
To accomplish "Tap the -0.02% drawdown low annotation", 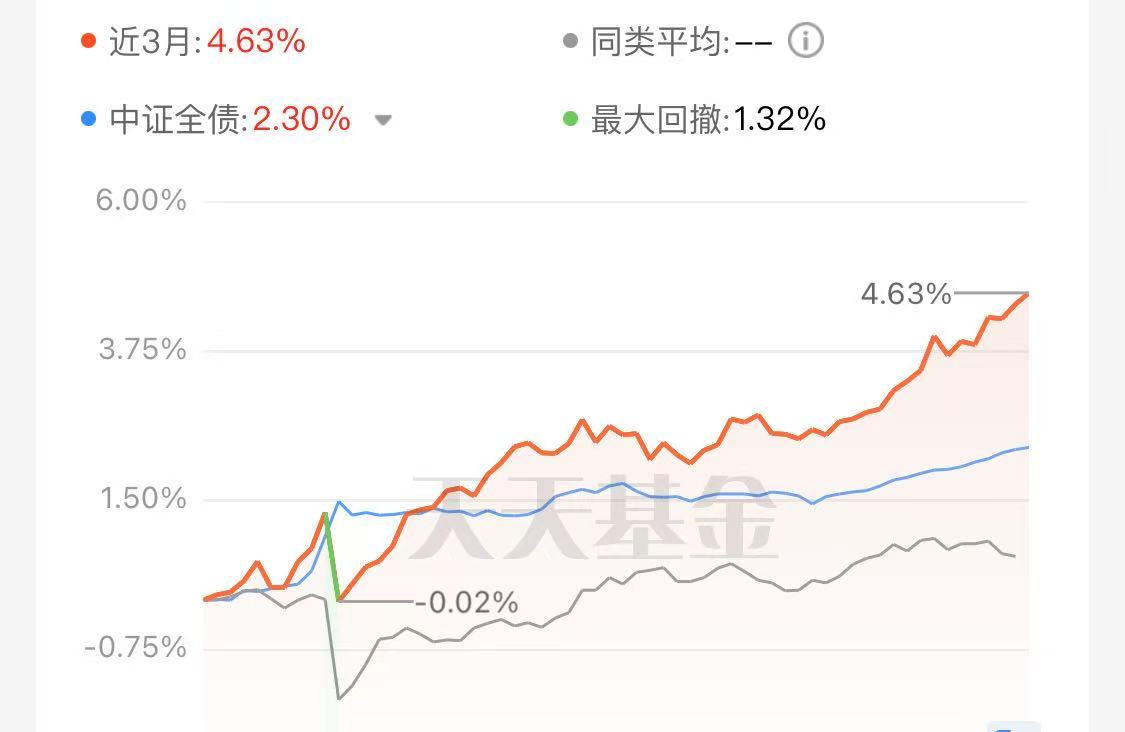I will point(466,603).
